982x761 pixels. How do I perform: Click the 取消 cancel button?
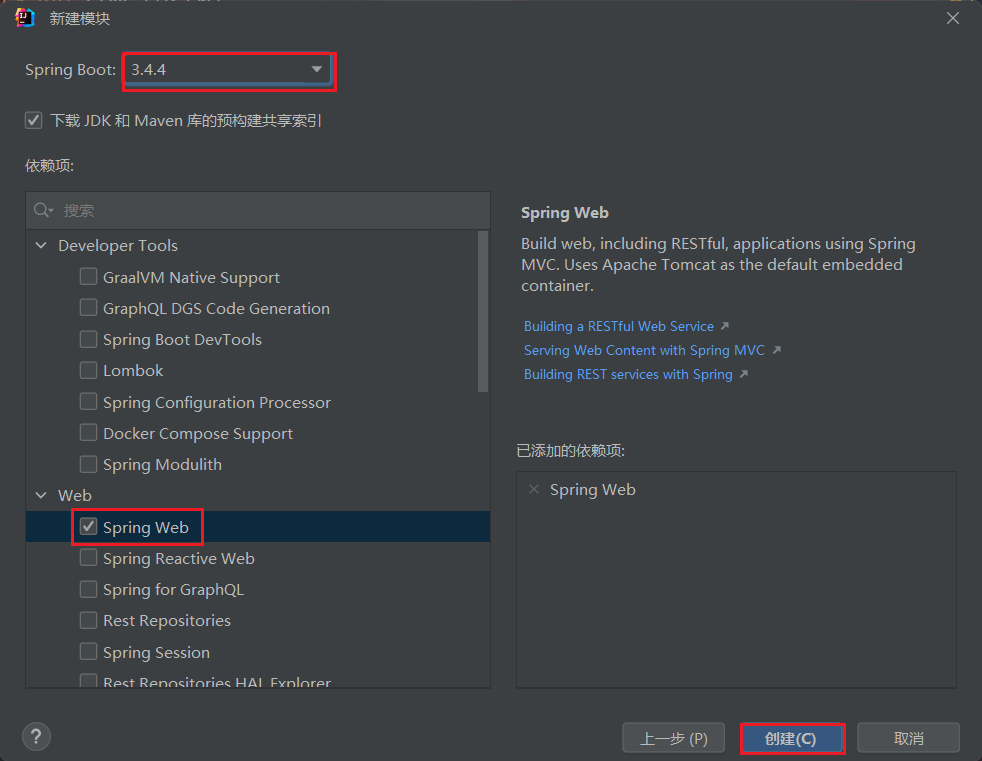click(908, 738)
